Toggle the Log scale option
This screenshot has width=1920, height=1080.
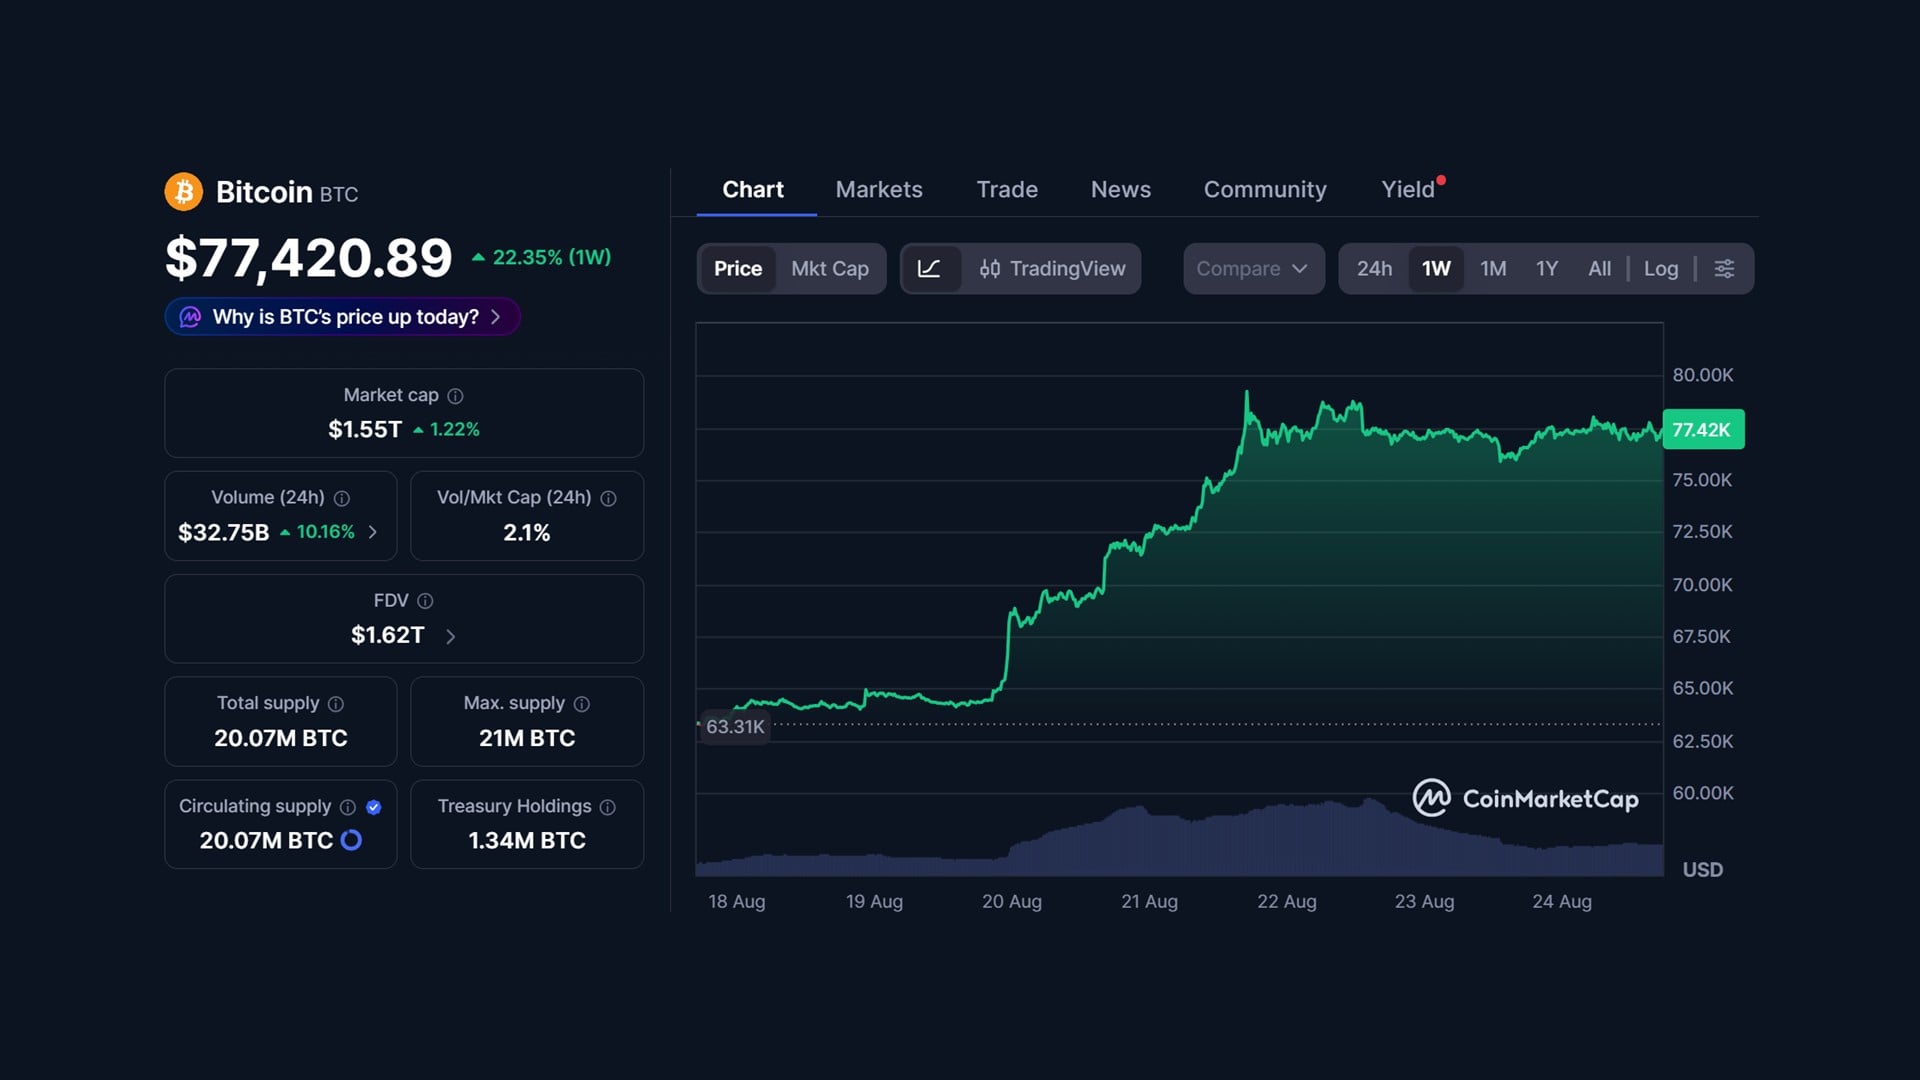pos(1661,269)
